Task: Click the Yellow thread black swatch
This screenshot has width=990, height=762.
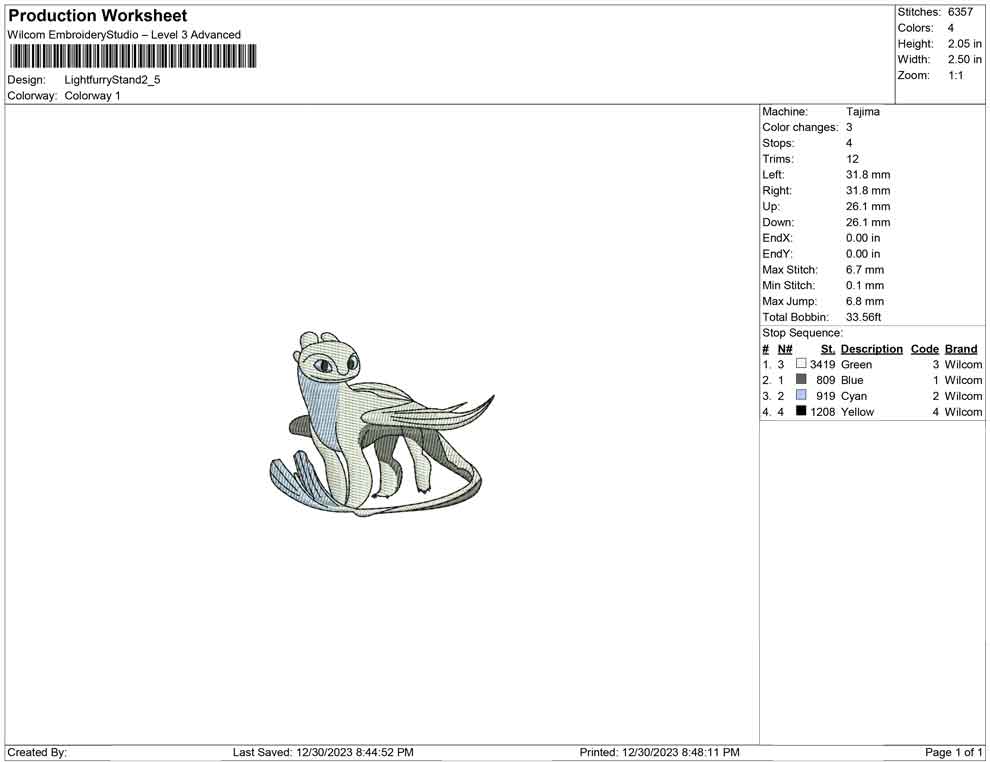Action: pyautogui.click(x=801, y=411)
